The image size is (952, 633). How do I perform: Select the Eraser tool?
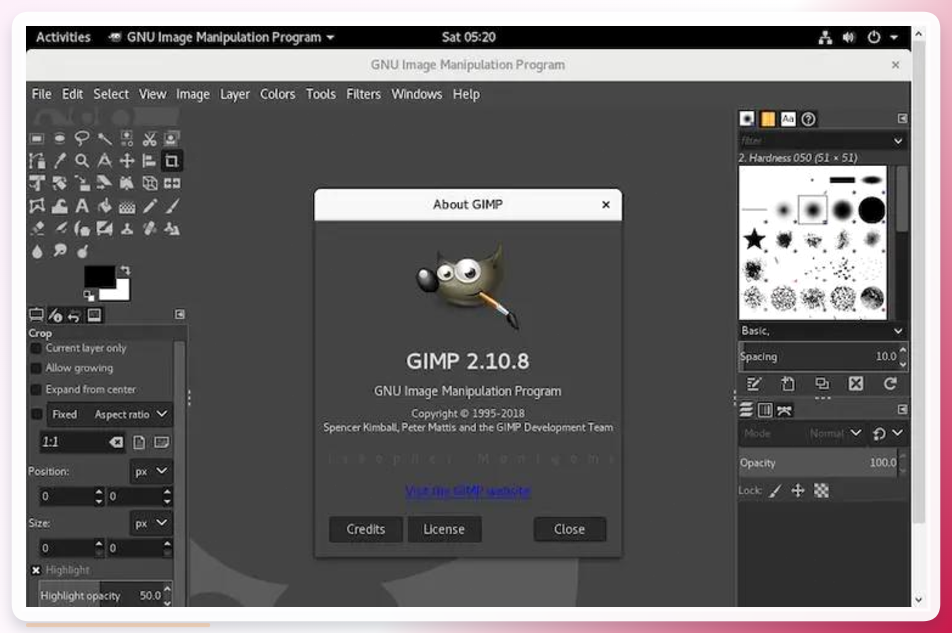click(x=37, y=229)
